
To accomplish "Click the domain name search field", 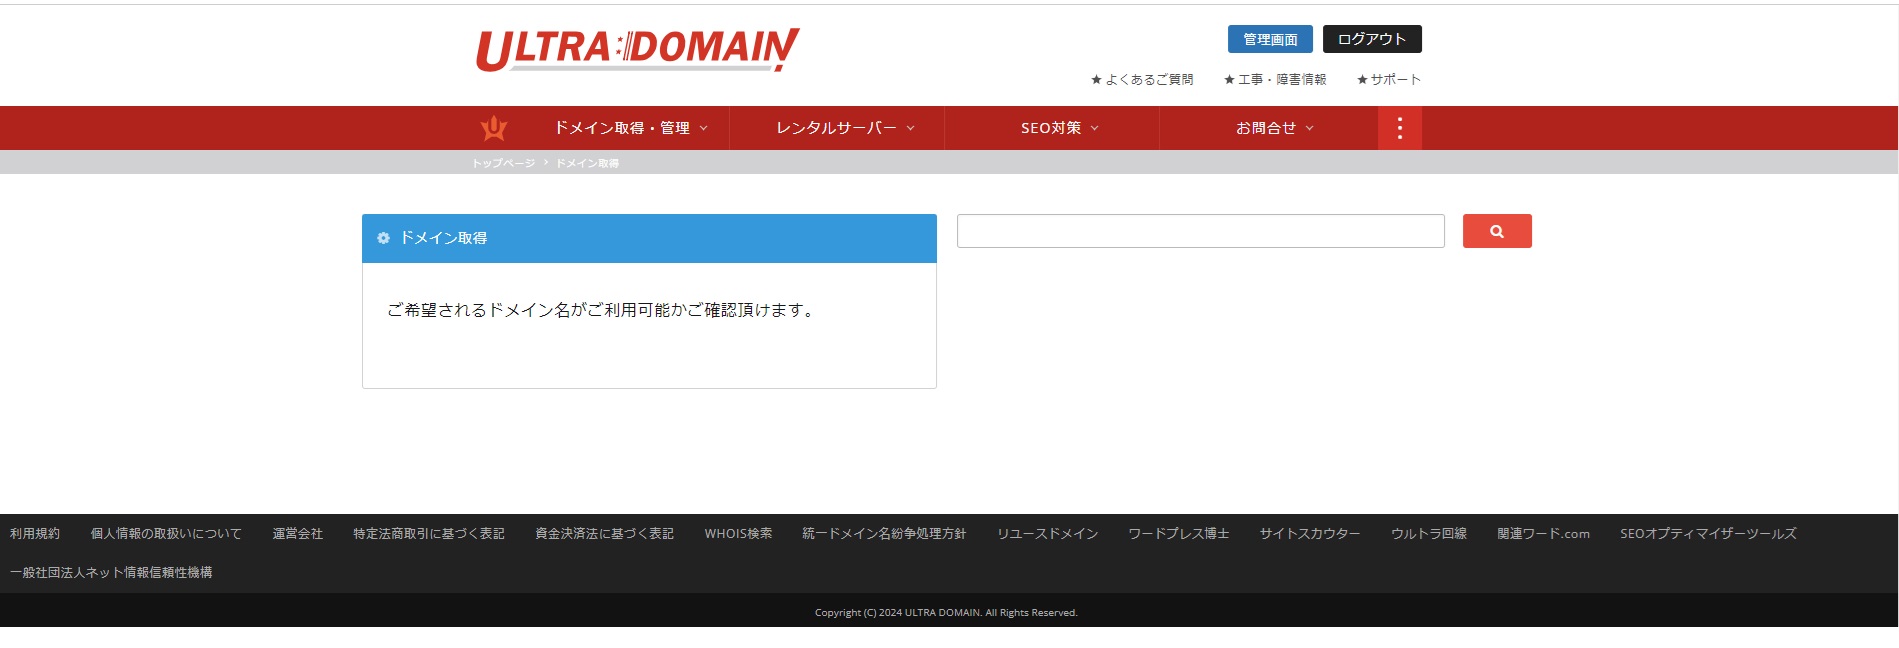I will point(1200,231).
